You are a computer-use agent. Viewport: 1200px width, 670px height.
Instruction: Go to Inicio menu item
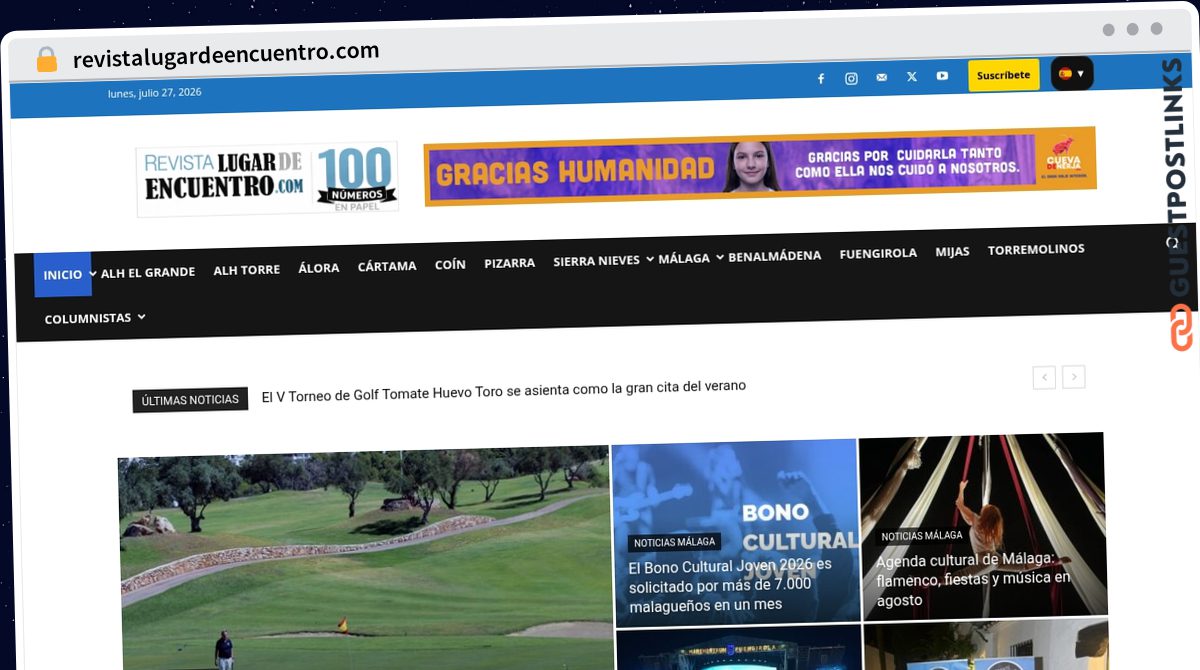[x=63, y=274]
